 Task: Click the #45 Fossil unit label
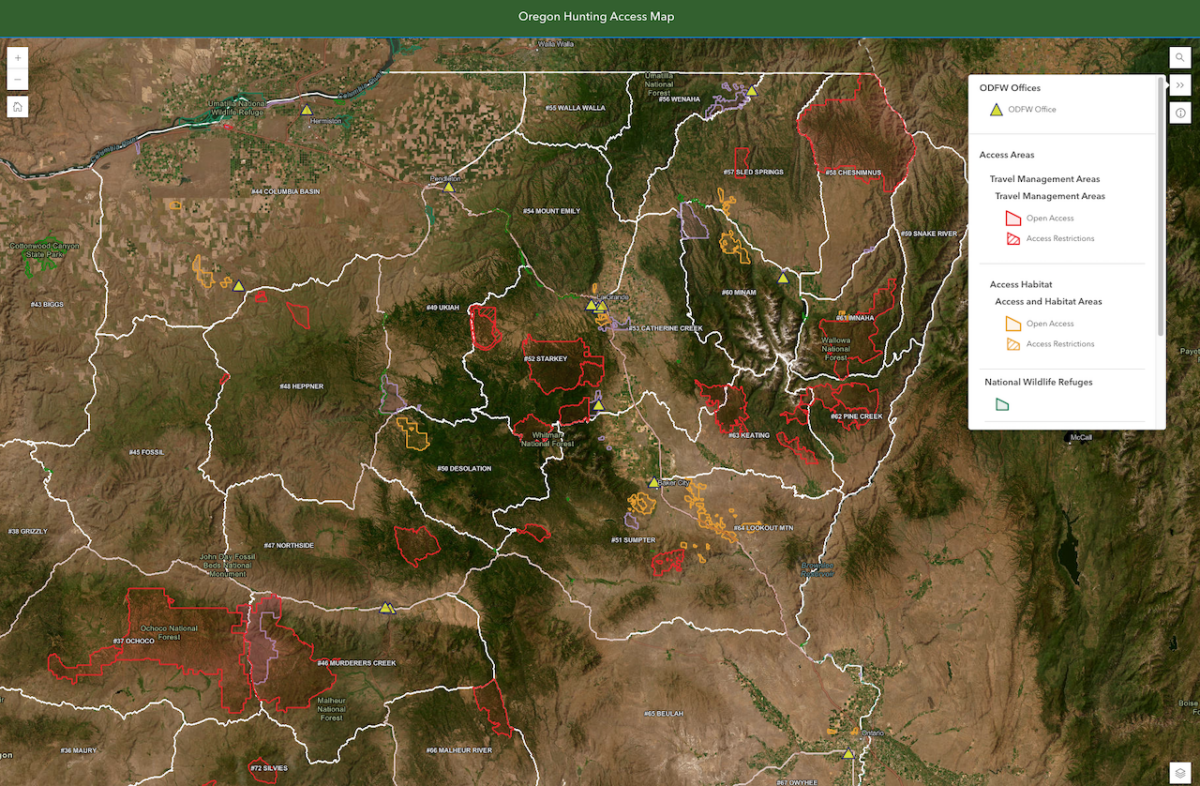146,452
